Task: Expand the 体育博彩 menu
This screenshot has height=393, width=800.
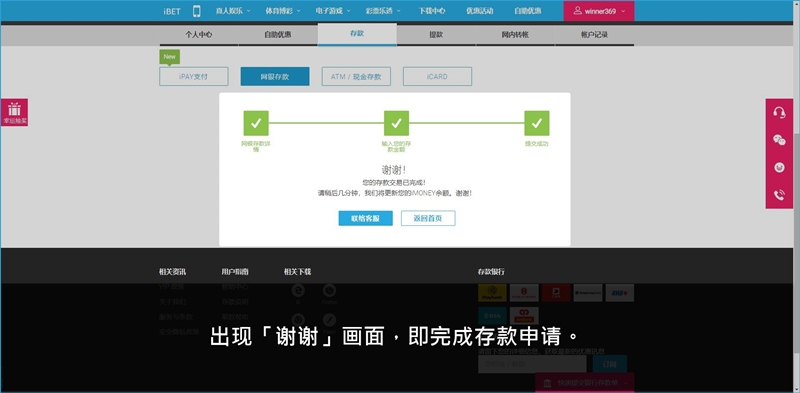Action: (x=283, y=11)
